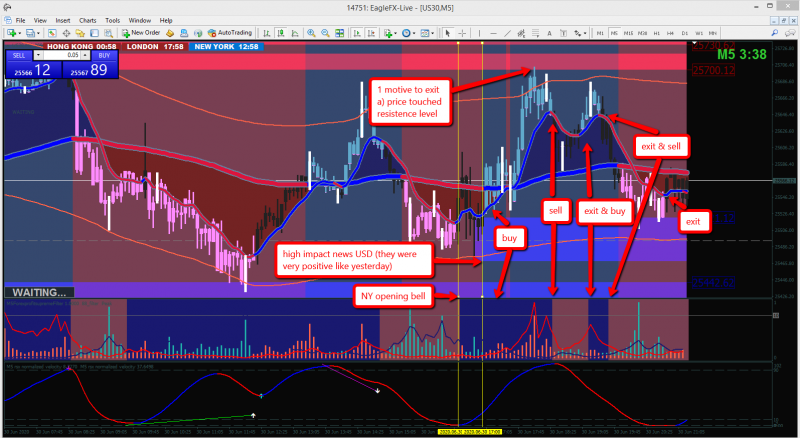Toggle chart shift
The height and width of the screenshot is (438, 800).
point(371,33)
